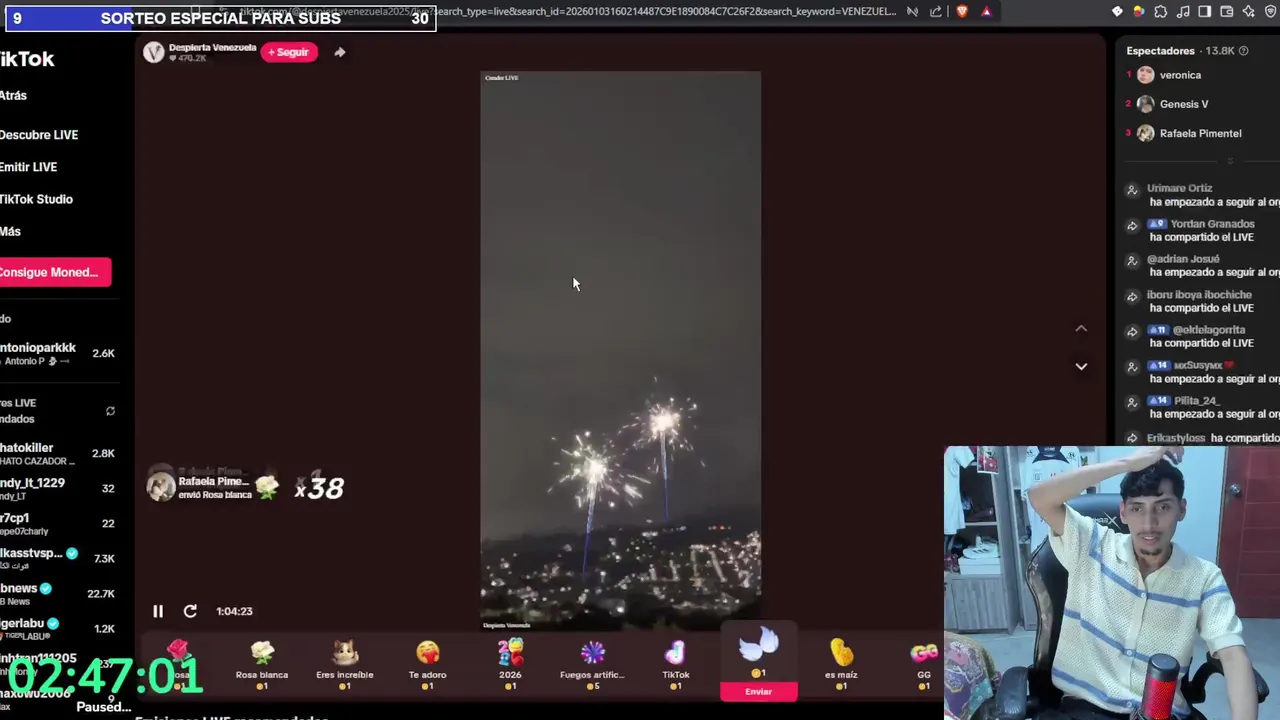Screen dimensions: 1280x720
Task: Open Urimare Ortiz in chat feed
Action: (x=1179, y=188)
